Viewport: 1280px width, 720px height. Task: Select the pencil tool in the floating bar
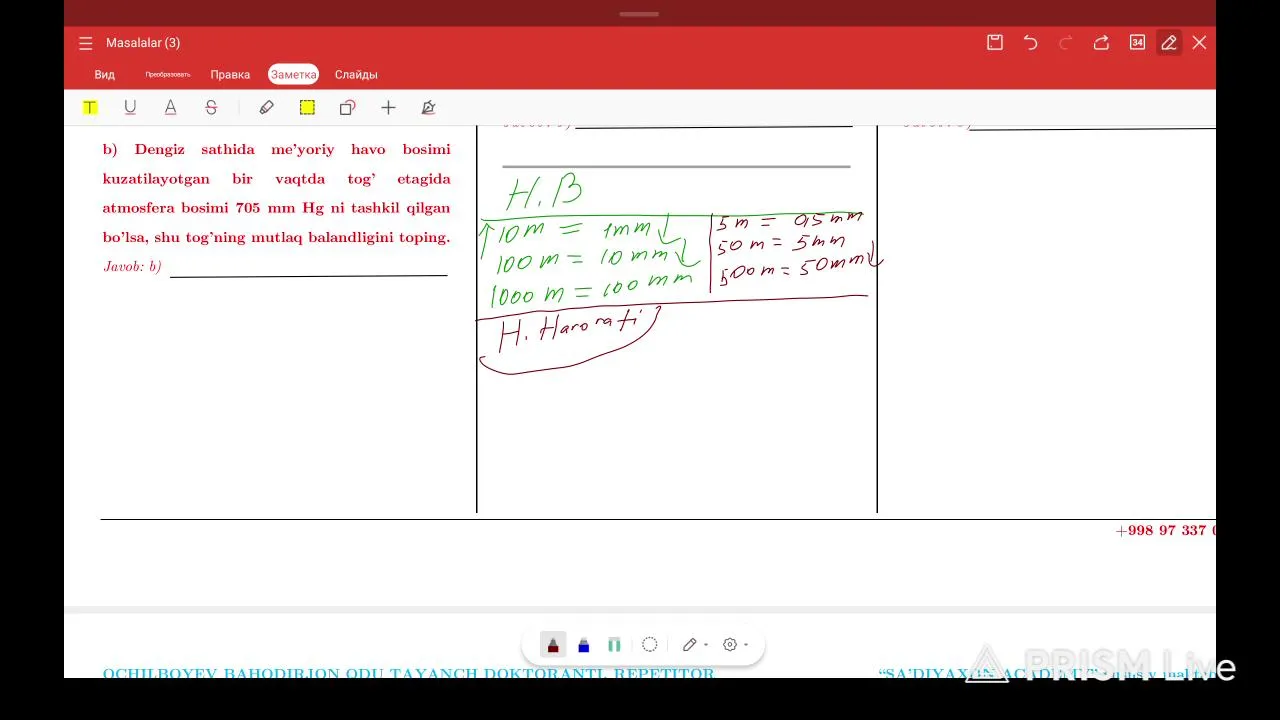click(x=689, y=645)
